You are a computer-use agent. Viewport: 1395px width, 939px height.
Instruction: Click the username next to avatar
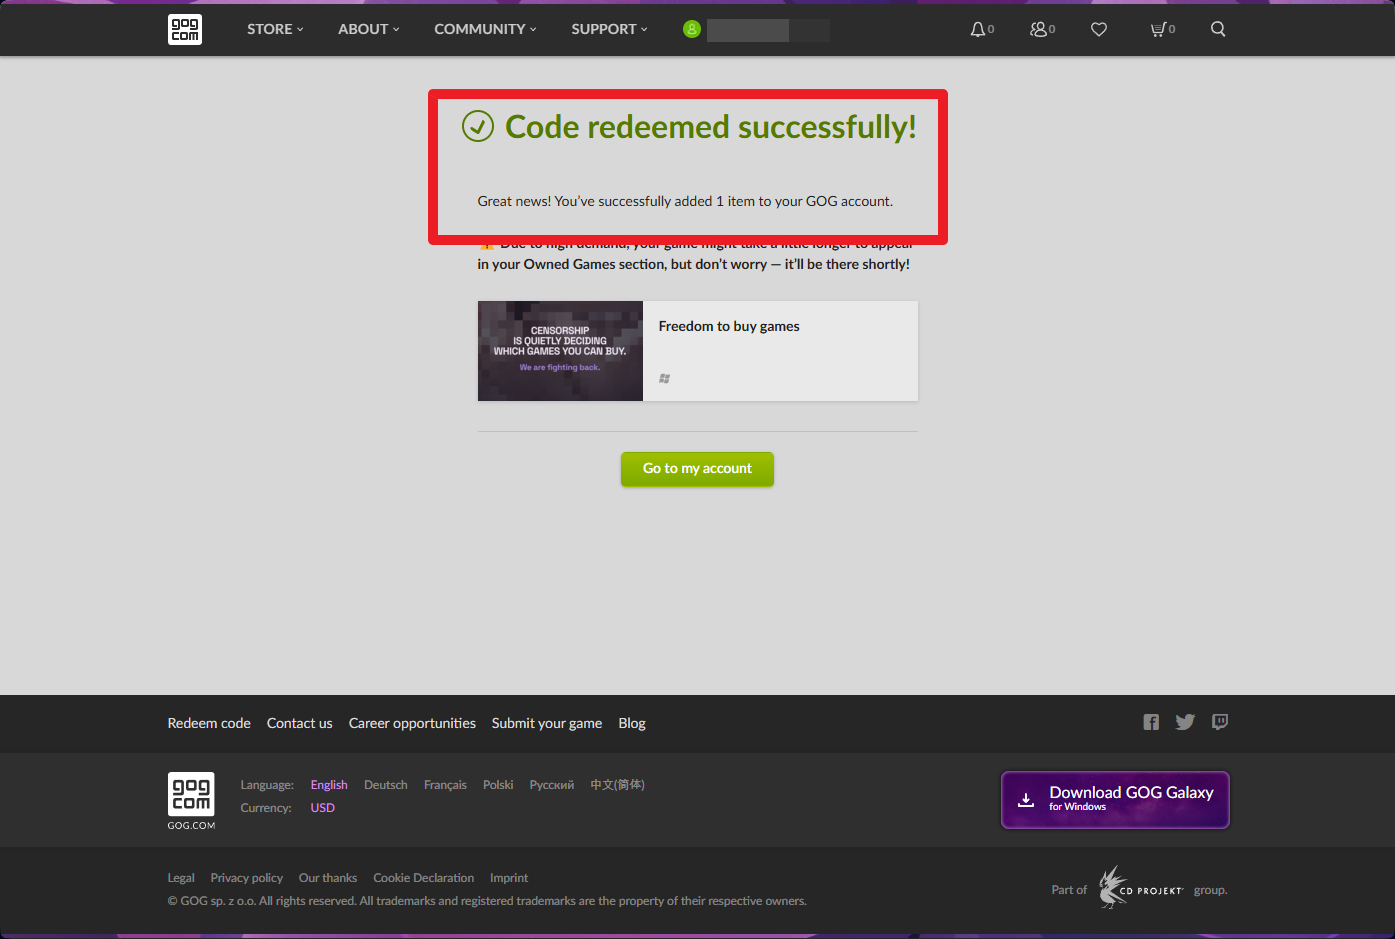[x=768, y=30]
